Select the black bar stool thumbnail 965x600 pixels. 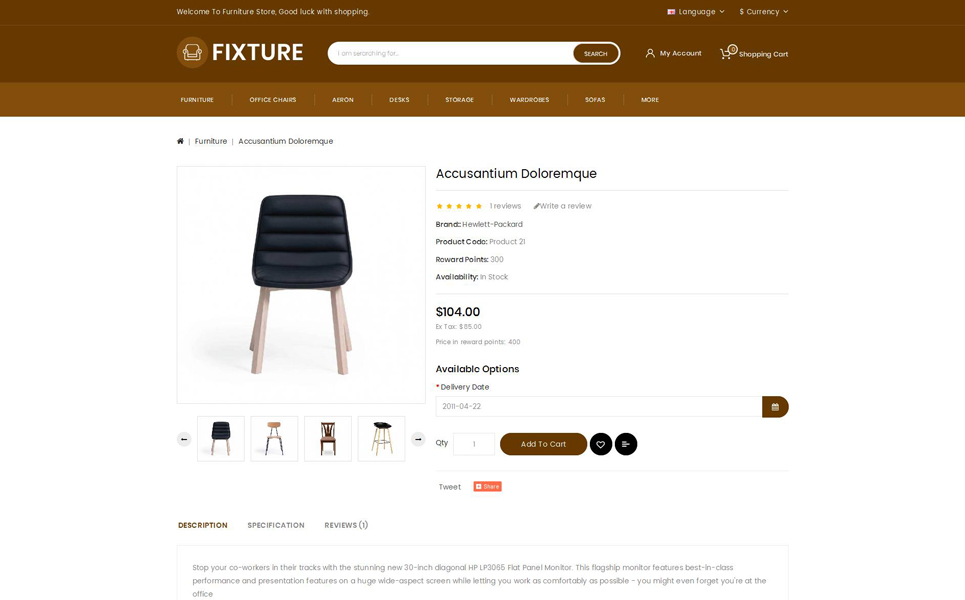click(382, 439)
